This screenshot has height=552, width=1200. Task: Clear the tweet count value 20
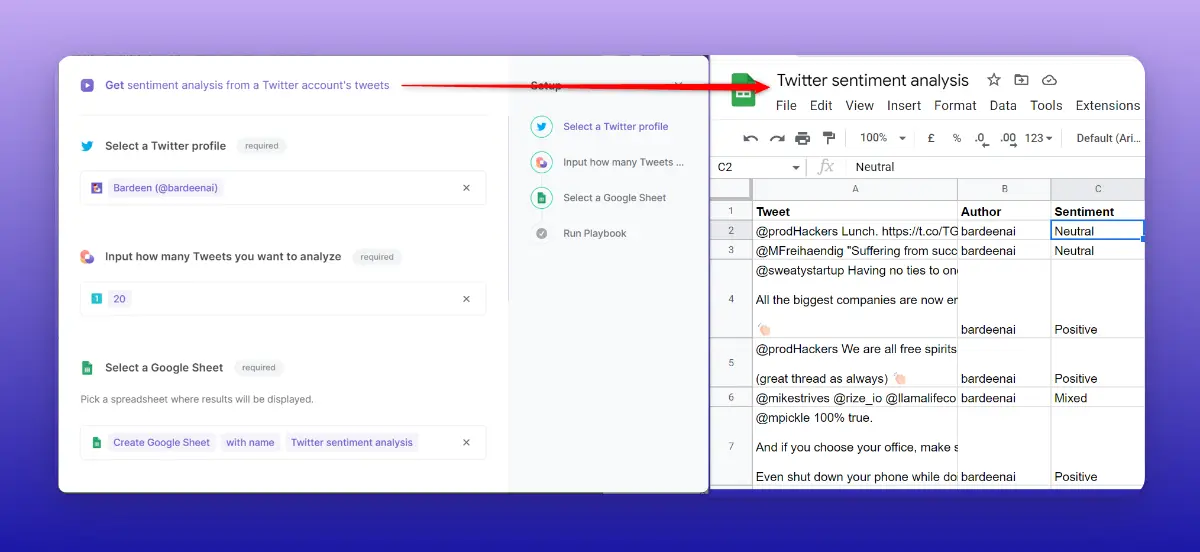[466, 299]
